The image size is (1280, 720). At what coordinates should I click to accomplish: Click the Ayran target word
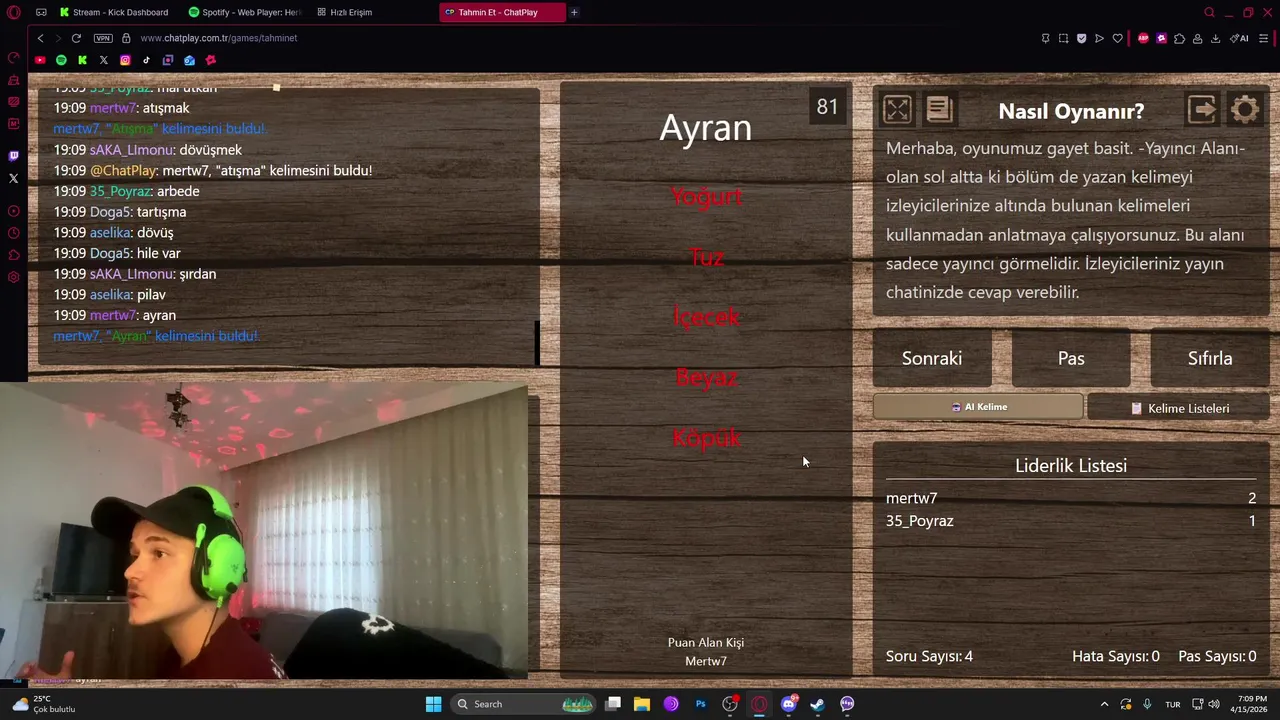point(705,128)
